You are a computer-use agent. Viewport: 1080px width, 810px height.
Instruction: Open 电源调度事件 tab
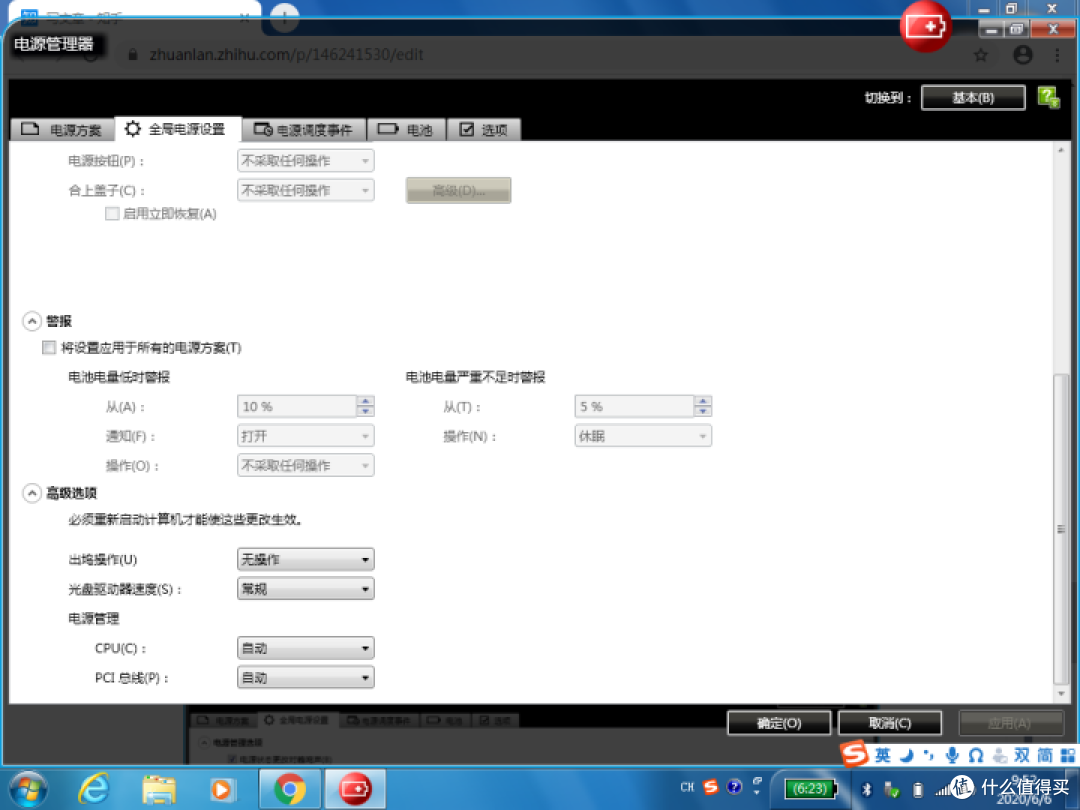pos(304,129)
